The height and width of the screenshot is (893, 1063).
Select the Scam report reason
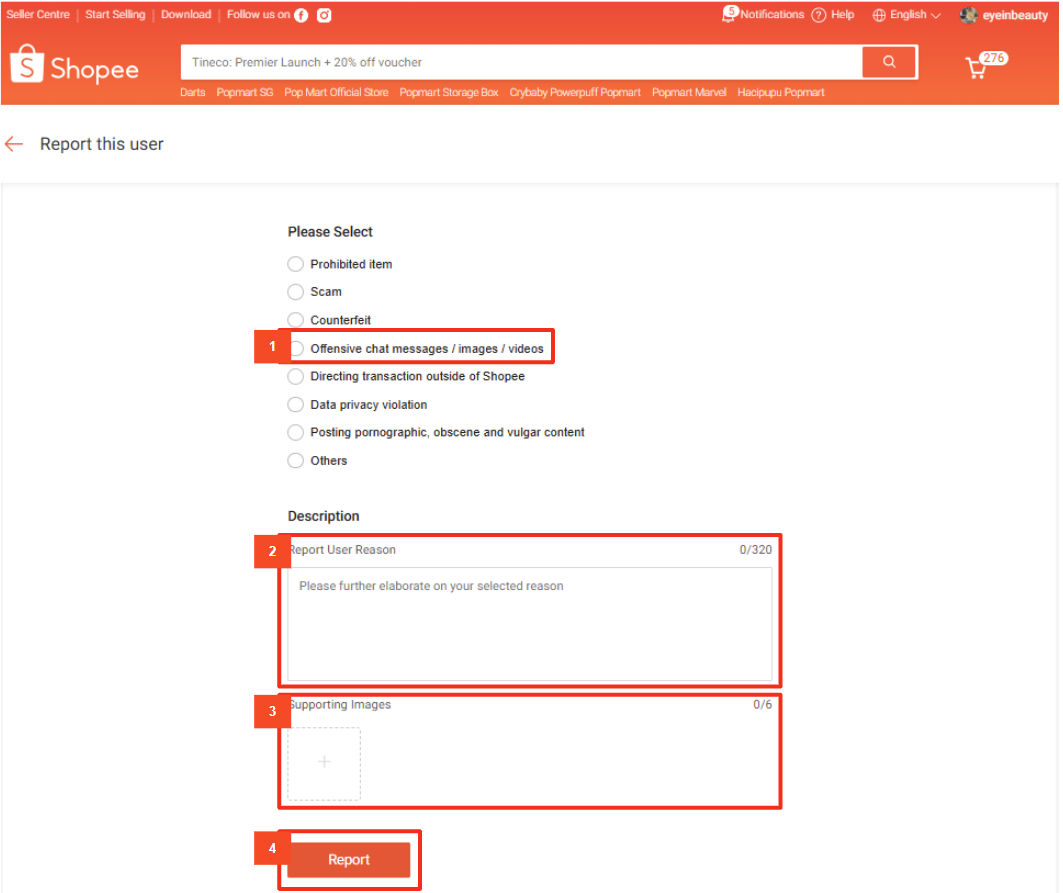295,292
